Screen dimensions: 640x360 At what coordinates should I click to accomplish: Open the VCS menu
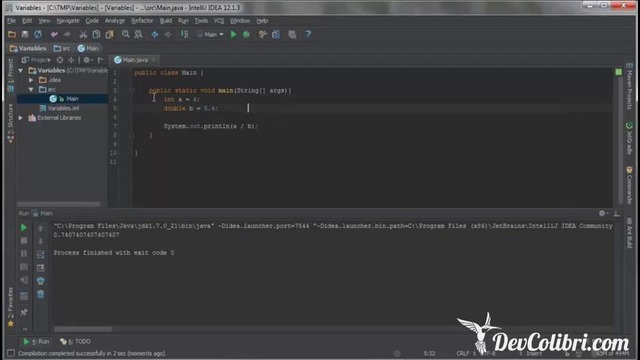219,21
